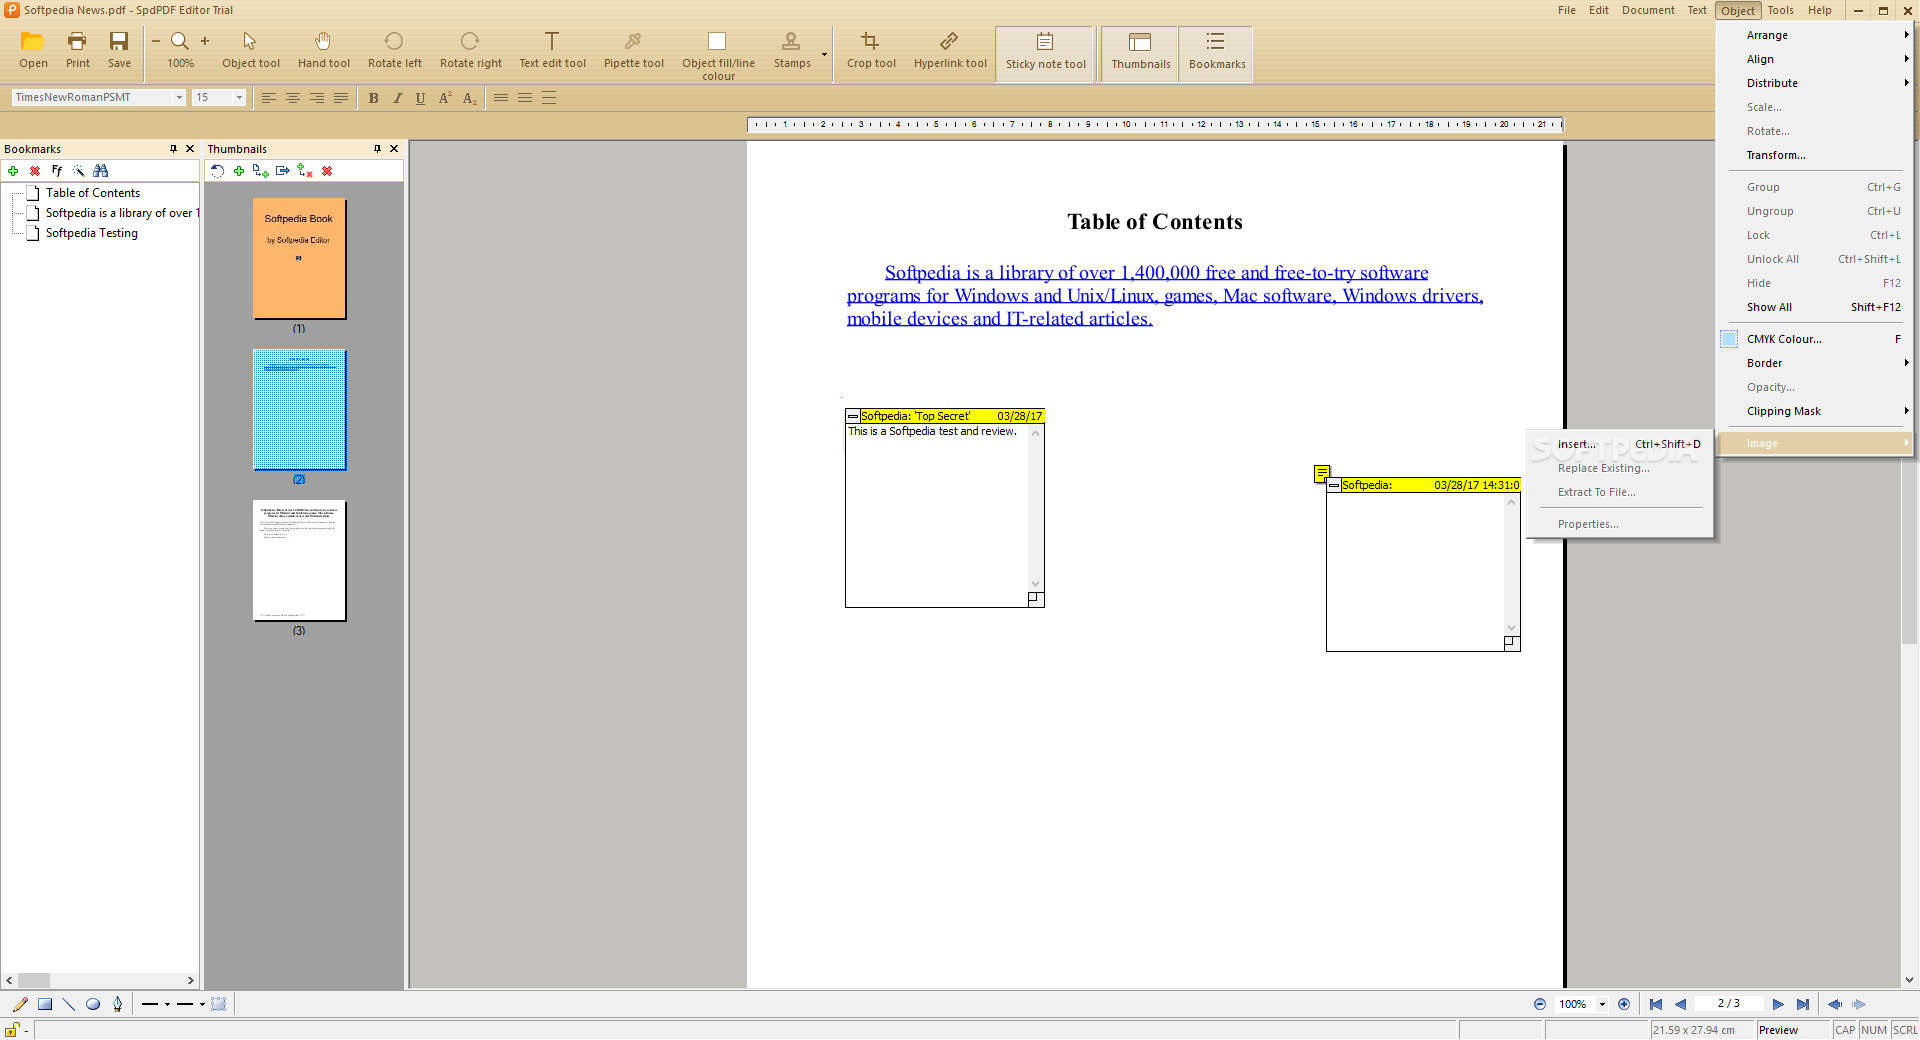The image size is (1920, 1040).
Task: Select the Object tool
Action: (250, 50)
